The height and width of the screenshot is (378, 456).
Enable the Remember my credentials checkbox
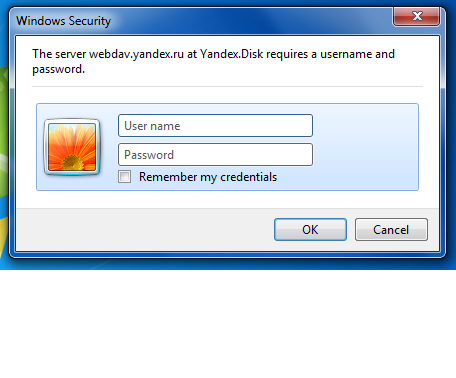124,177
